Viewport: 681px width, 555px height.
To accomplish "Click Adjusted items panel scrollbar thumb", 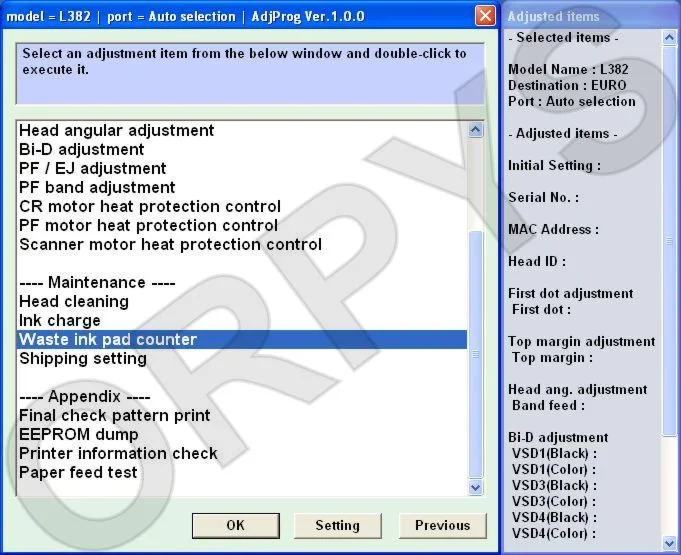I will [x=669, y=240].
